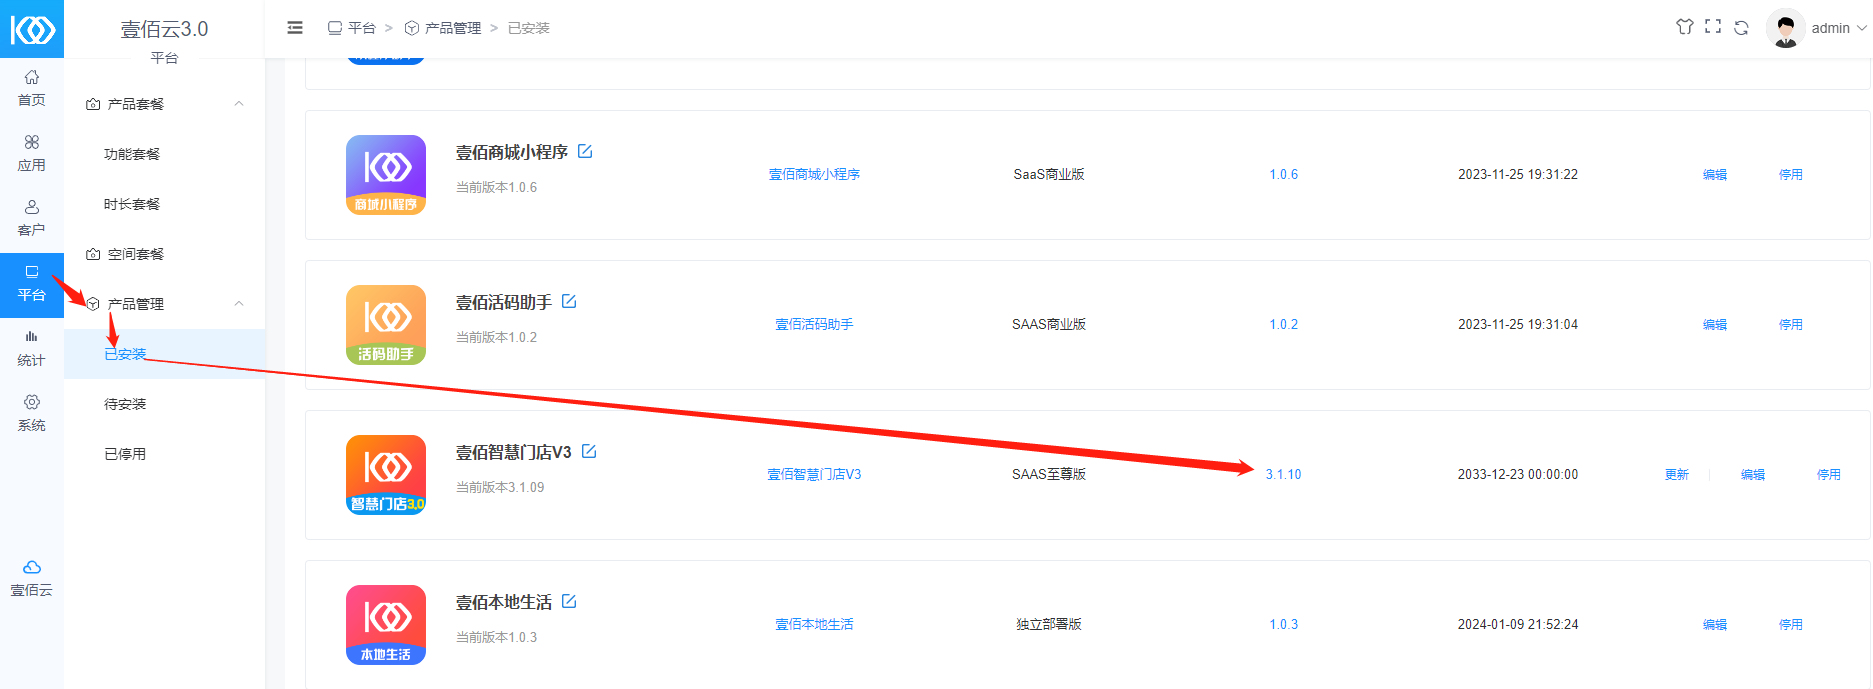This screenshot has height=689, width=1873.
Task: Click version 1.0.3 link
Action: pyautogui.click(x=1284, y=624)
